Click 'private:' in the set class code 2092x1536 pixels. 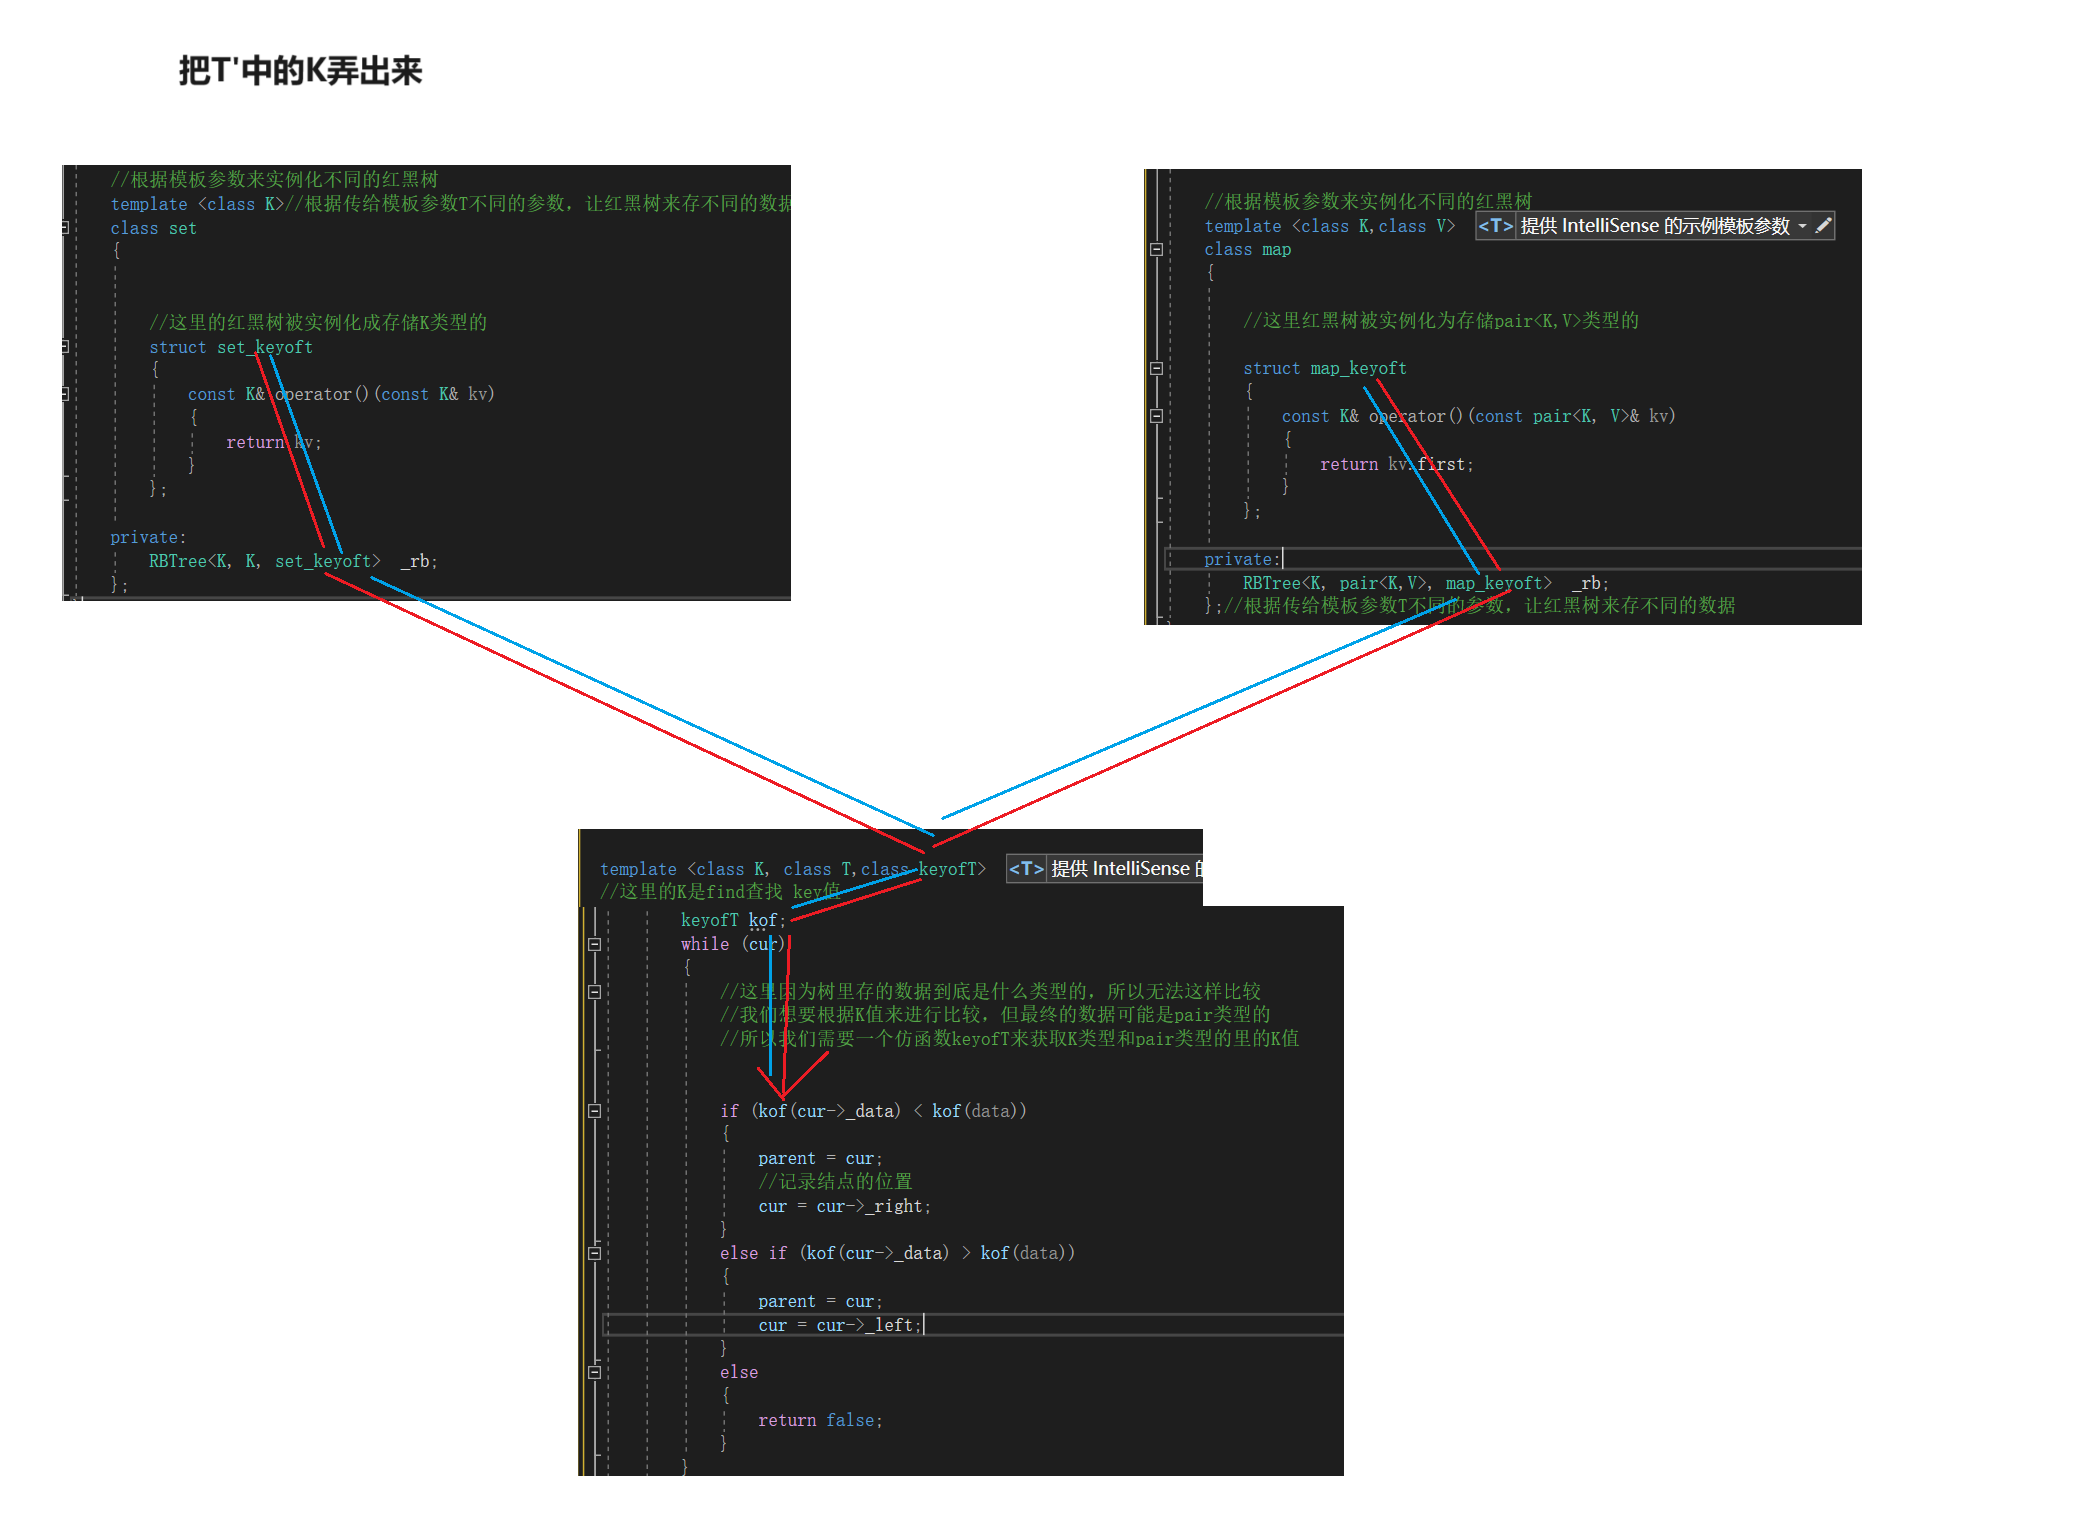coord(148,537)
